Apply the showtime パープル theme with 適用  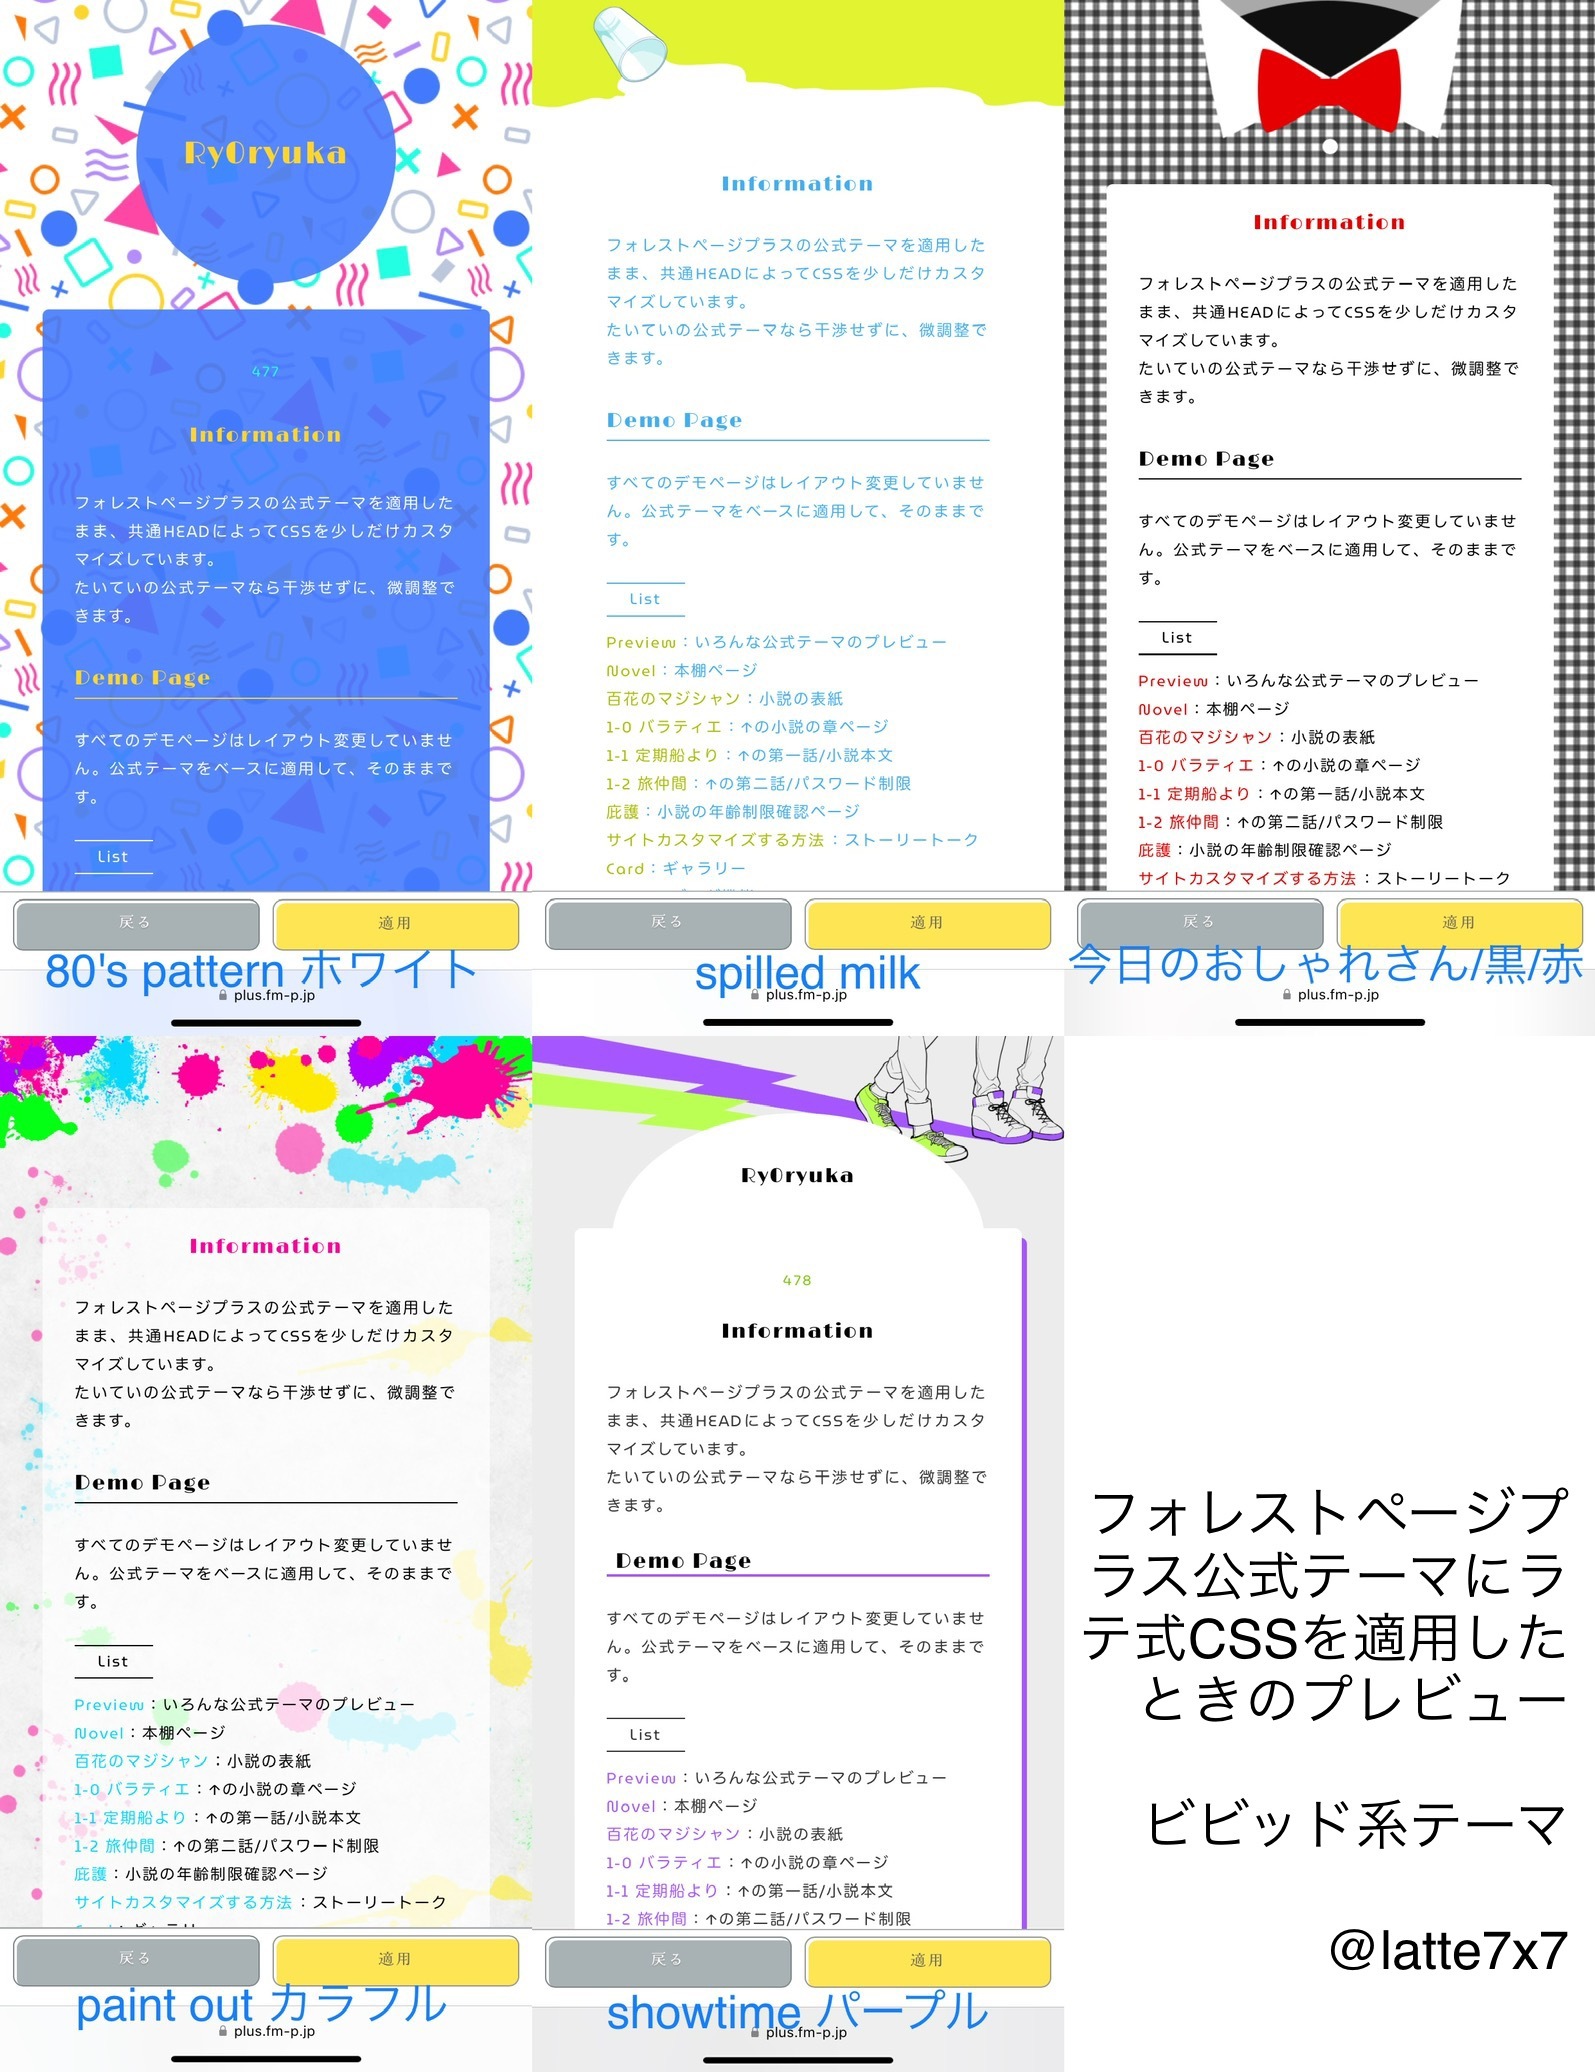pyautogui.click(x=928, y=1961)
